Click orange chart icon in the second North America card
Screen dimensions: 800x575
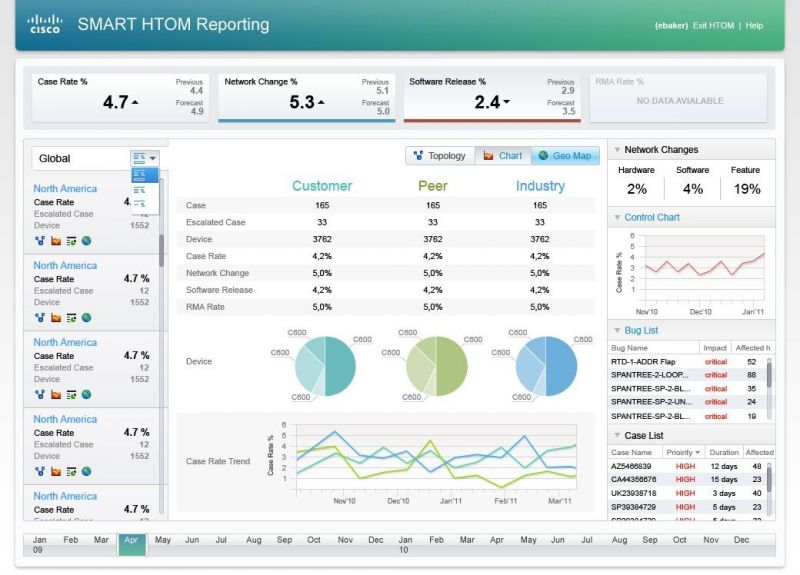pos(56,318)
